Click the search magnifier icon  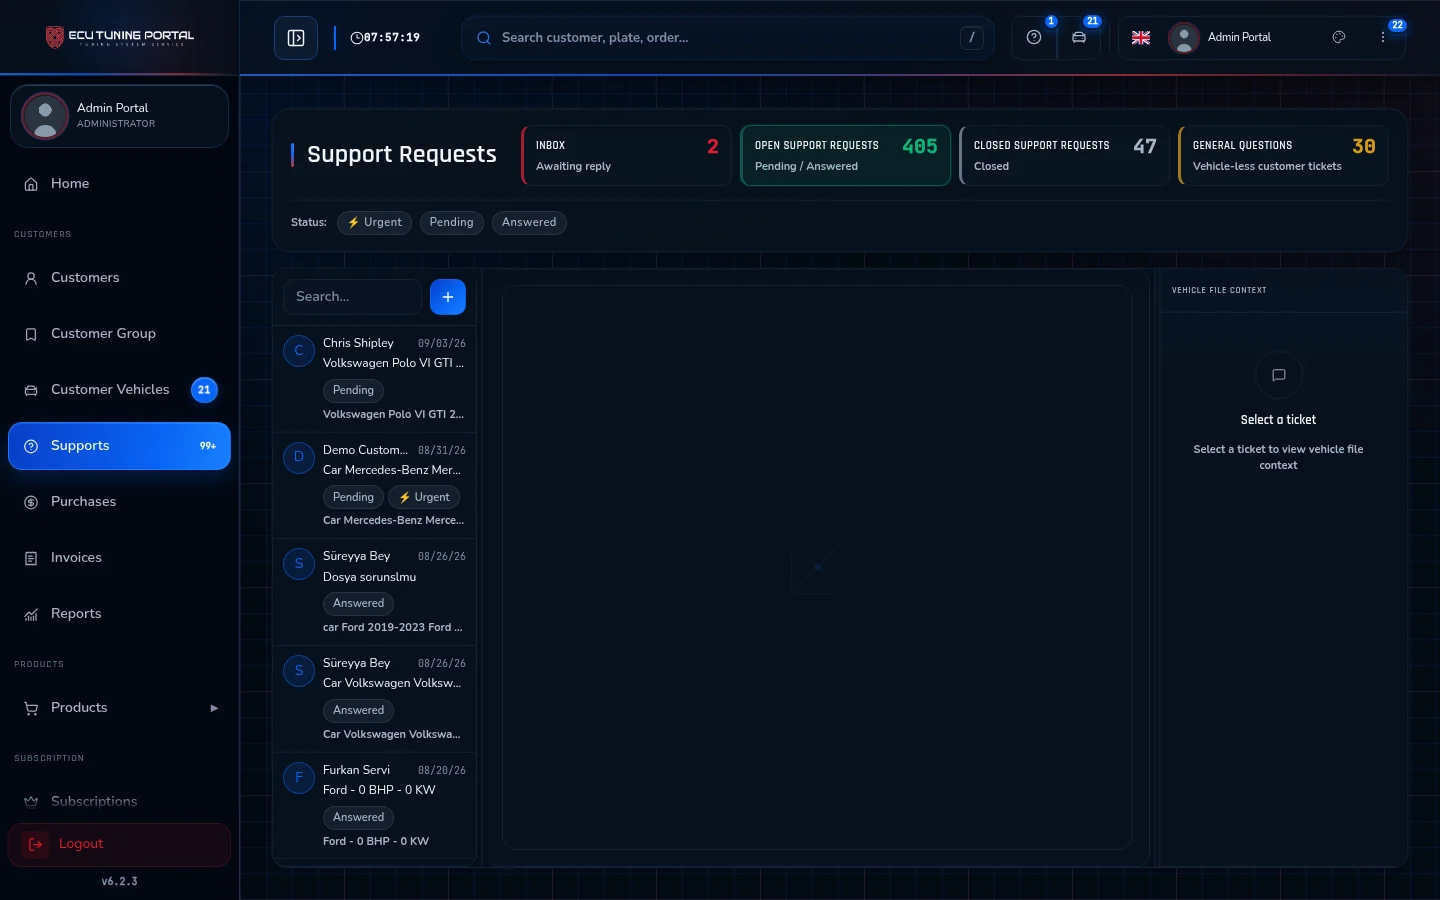coord(484,38)
